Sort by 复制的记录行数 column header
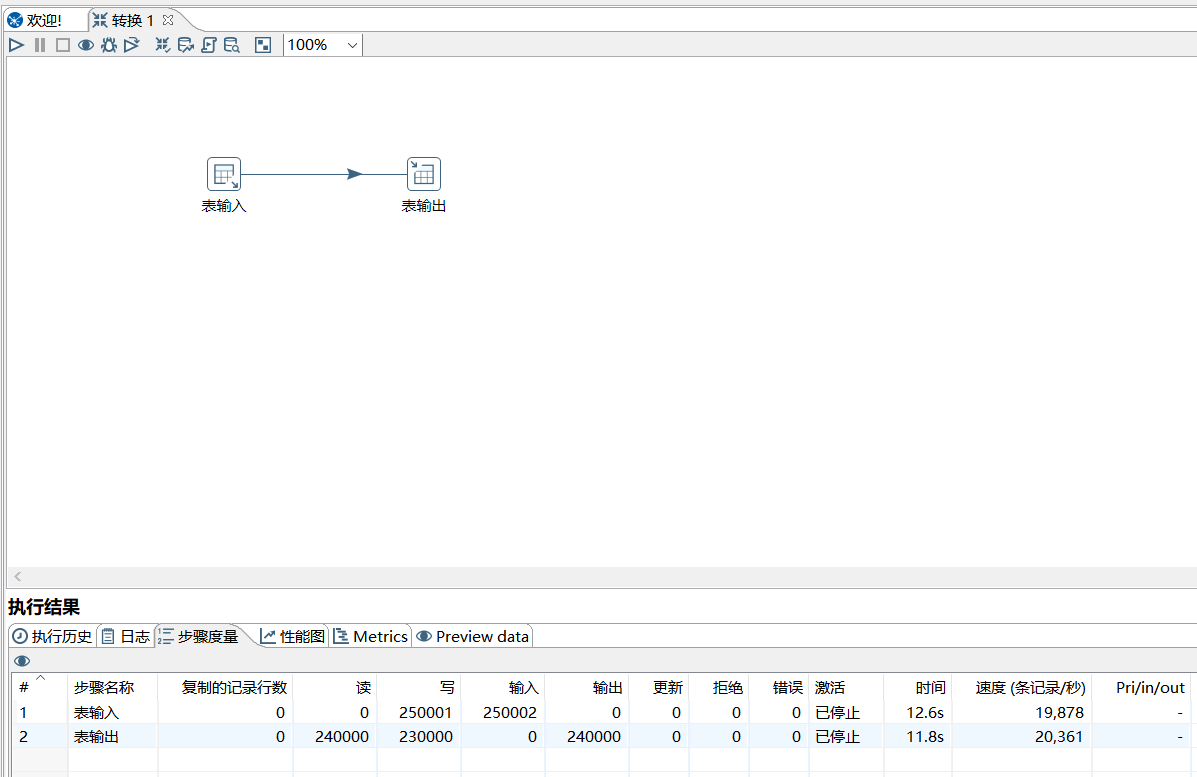The width and height of the screenshot is (1197, 777). tap(225, 688)
